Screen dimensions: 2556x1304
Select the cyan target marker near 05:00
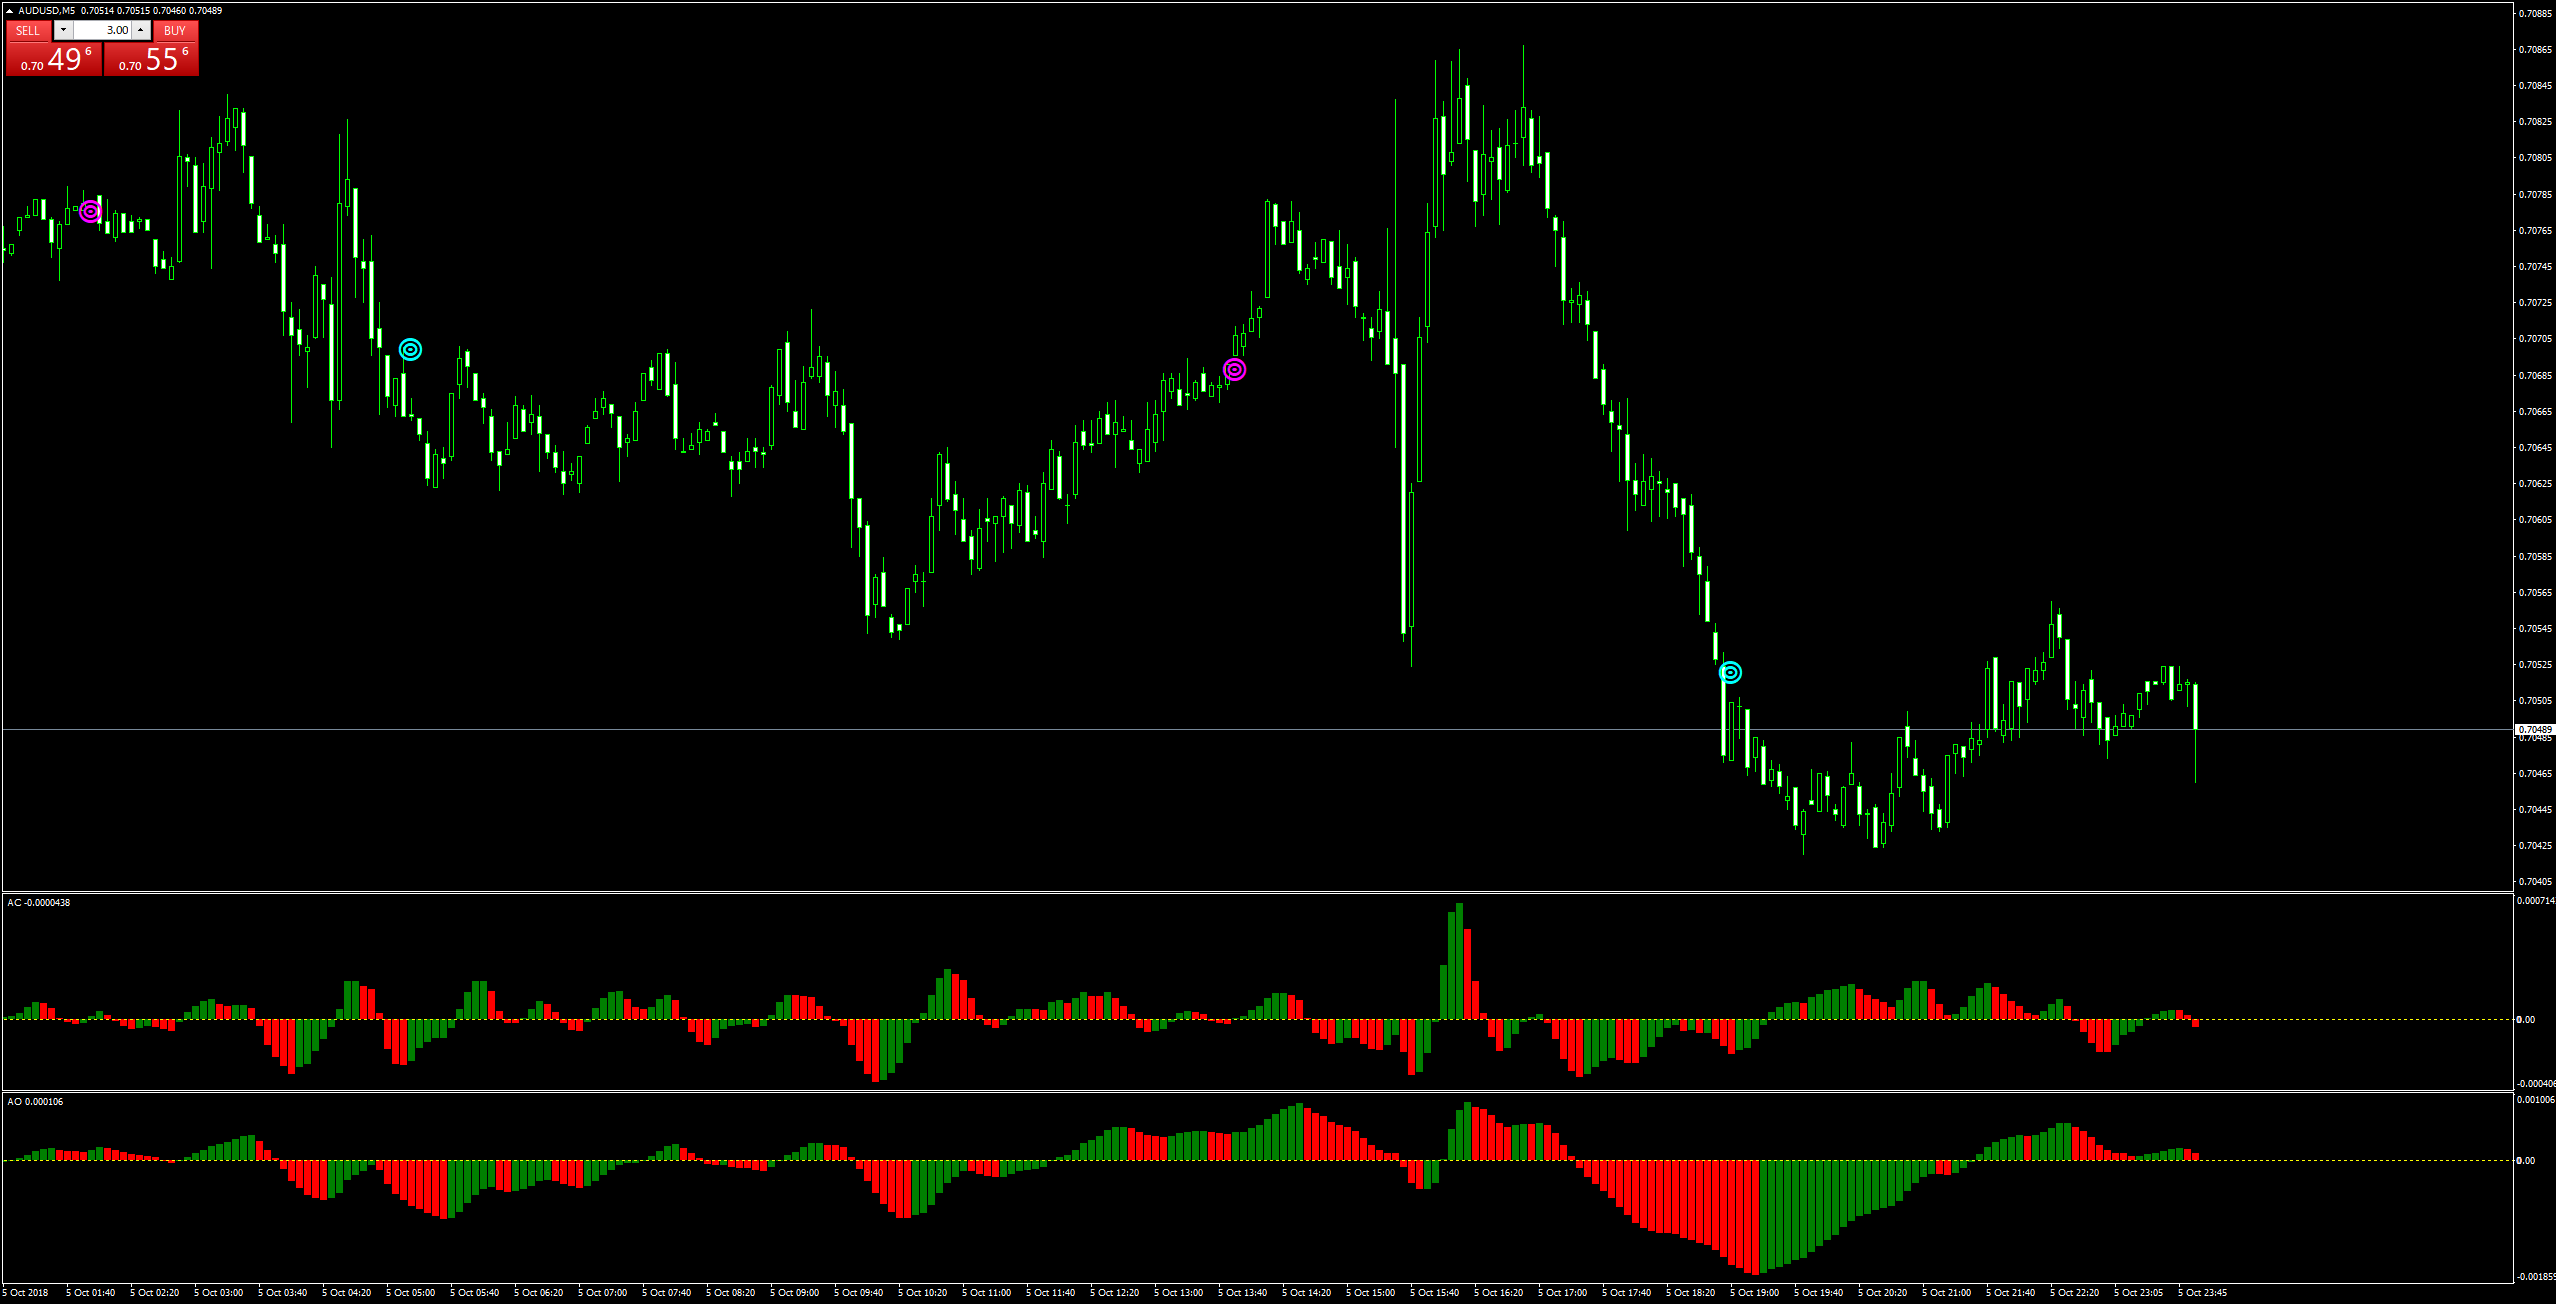click(x=410, y=349)
